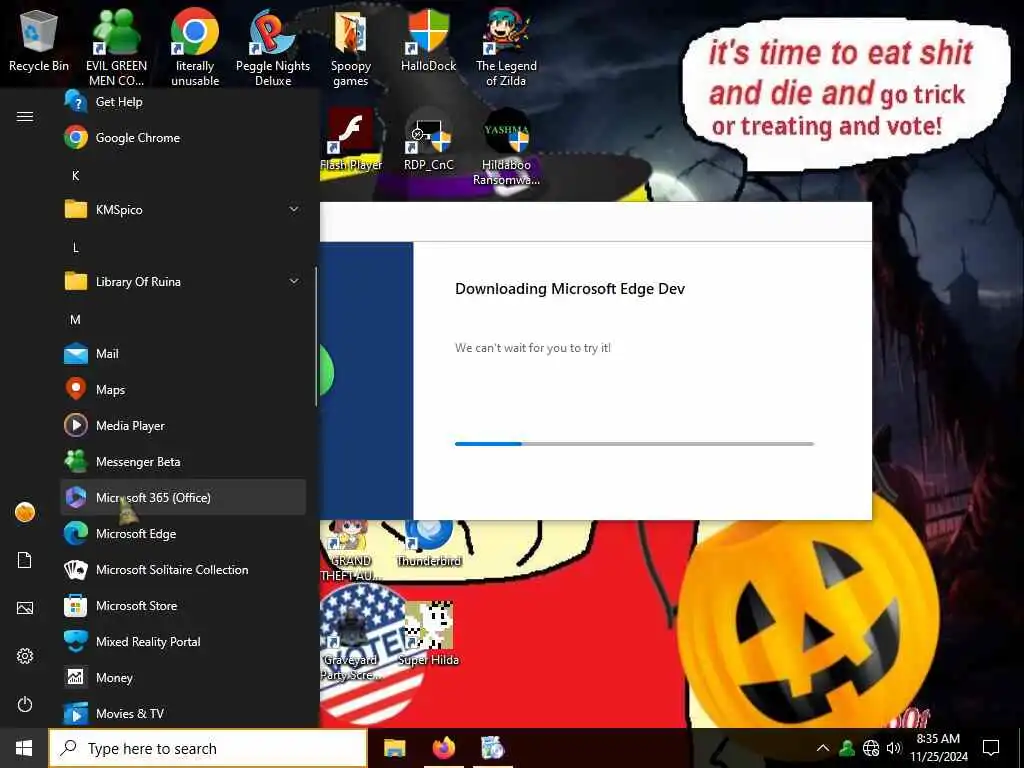Open Documents from Start sidebar
The width and height of the screenshot is (1024, 768).
25,560
